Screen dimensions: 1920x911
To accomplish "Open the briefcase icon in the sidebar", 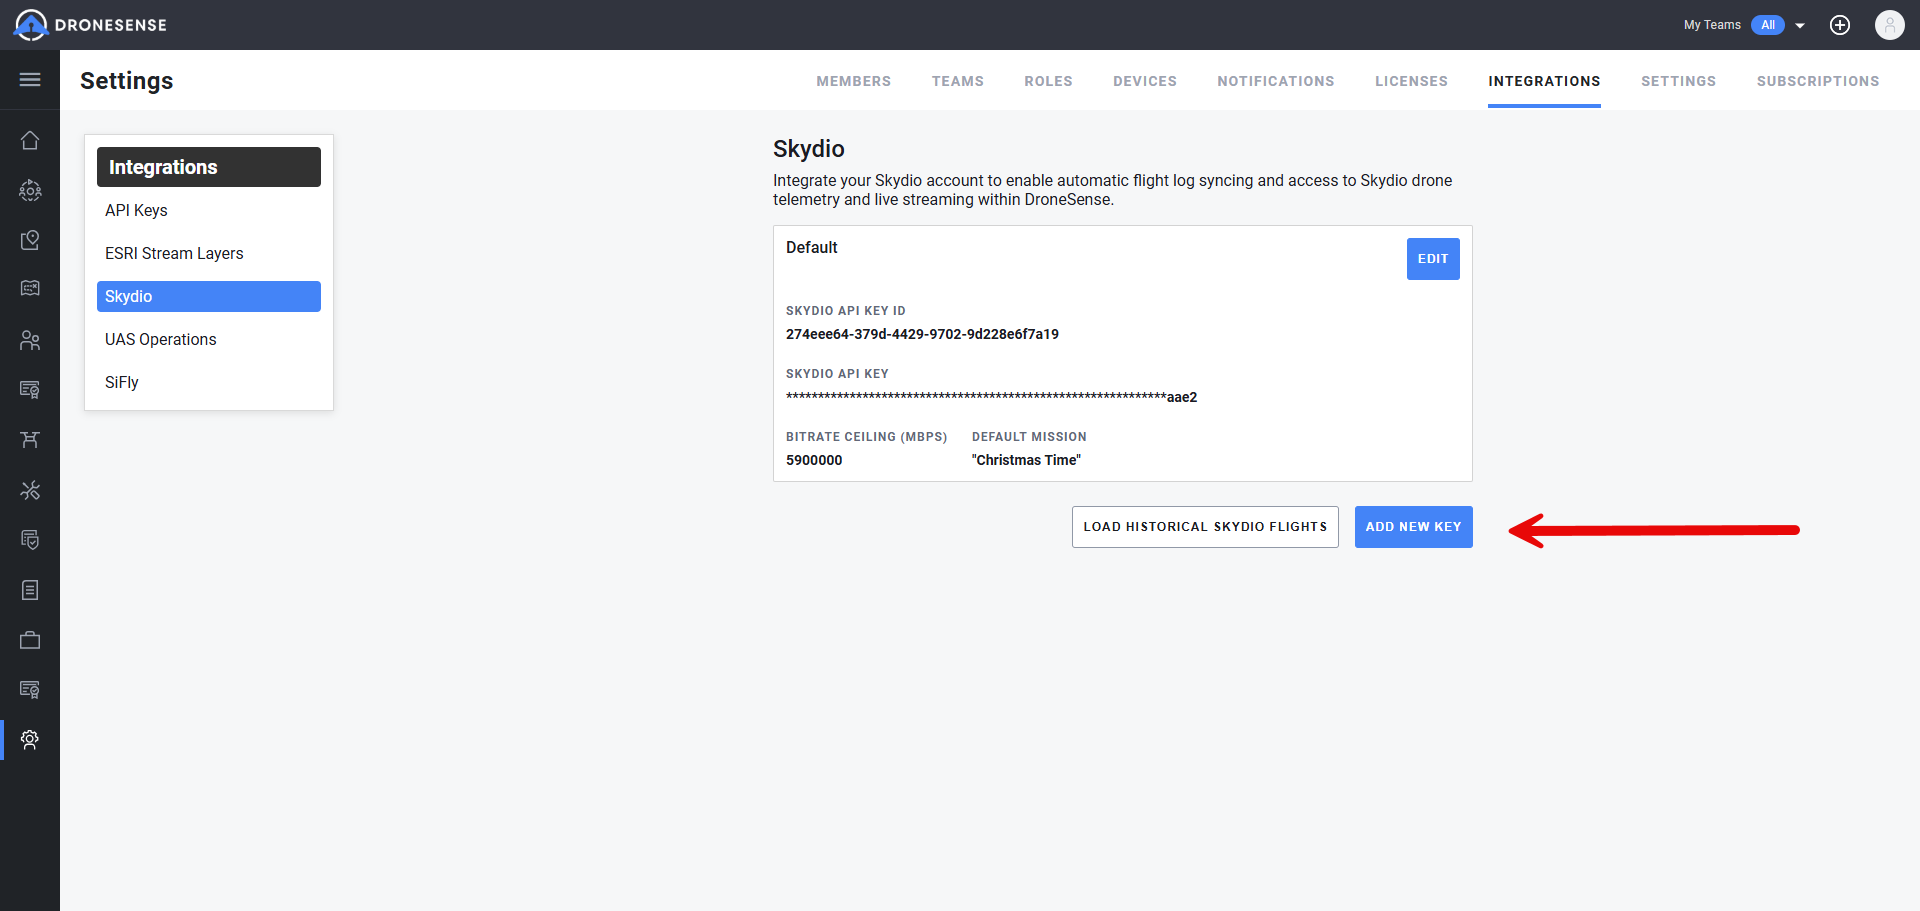I will pos(30,640).
